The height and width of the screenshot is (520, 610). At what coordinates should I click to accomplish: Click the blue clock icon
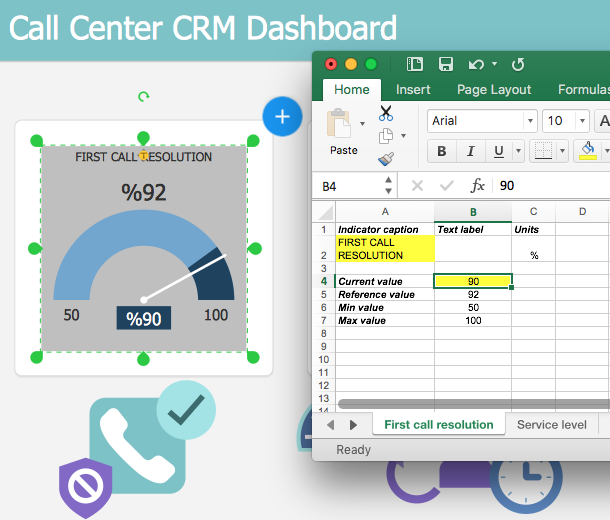(x=526, y=486)
